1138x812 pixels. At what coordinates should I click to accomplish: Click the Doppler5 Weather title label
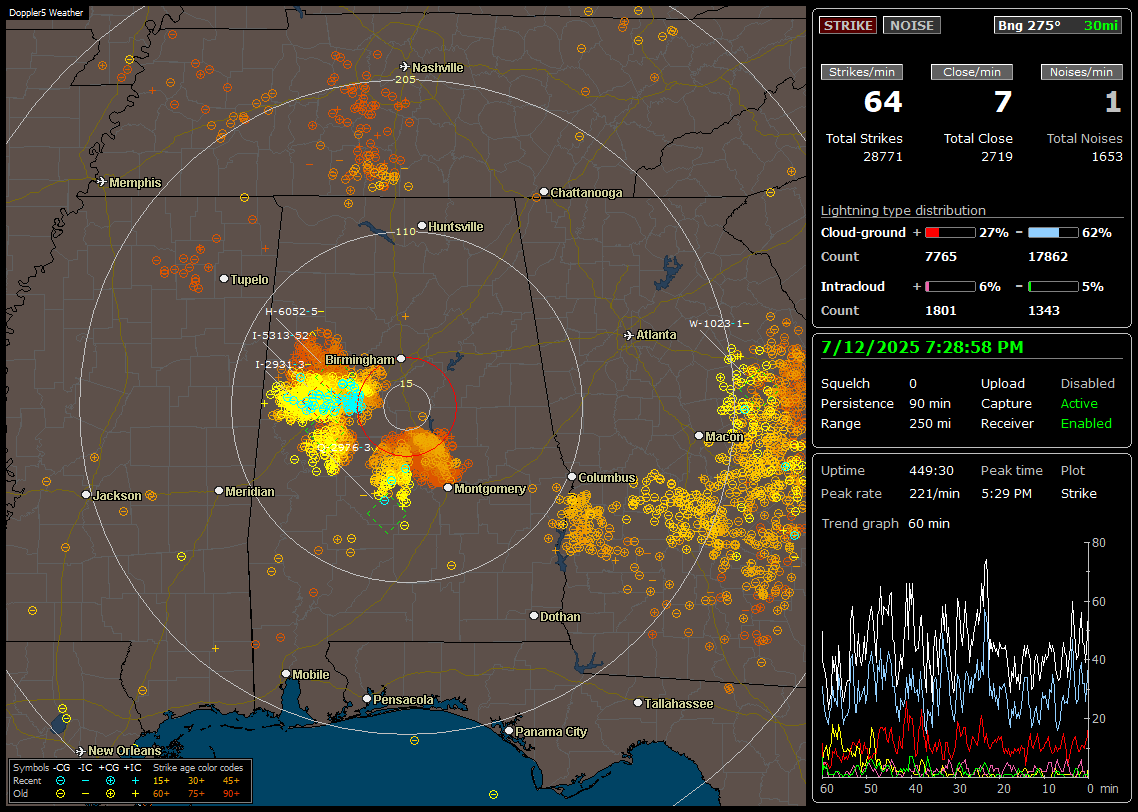(x=46, y=12)
